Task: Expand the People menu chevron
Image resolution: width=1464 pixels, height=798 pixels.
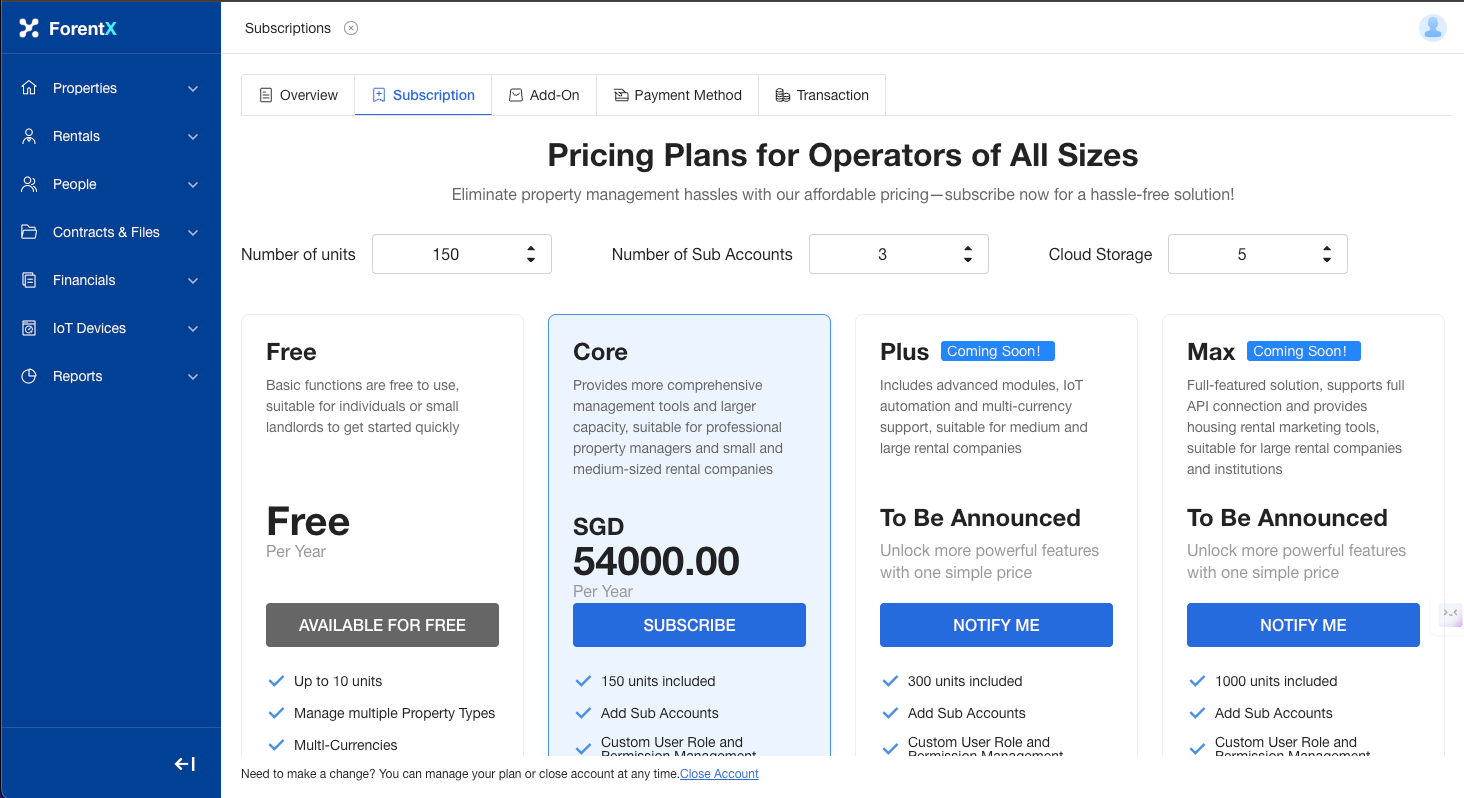Action: click(193, 185)
